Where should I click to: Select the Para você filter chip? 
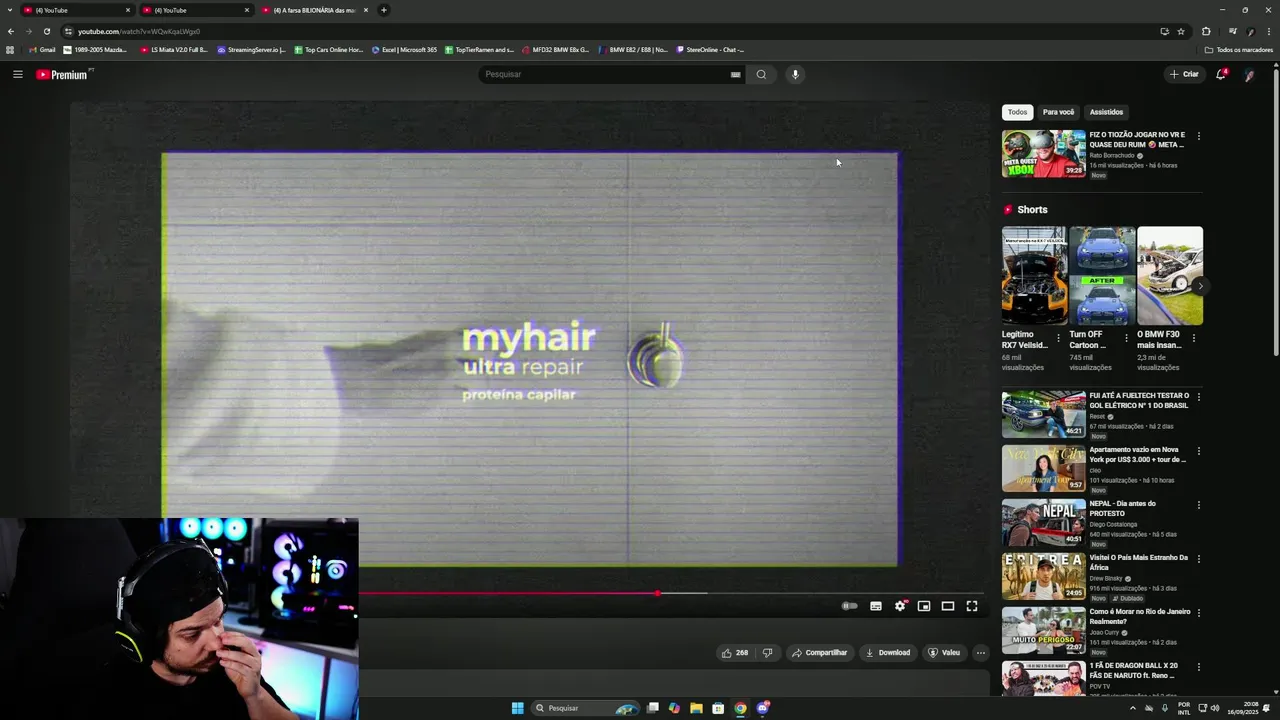[x=1058, y=112]
